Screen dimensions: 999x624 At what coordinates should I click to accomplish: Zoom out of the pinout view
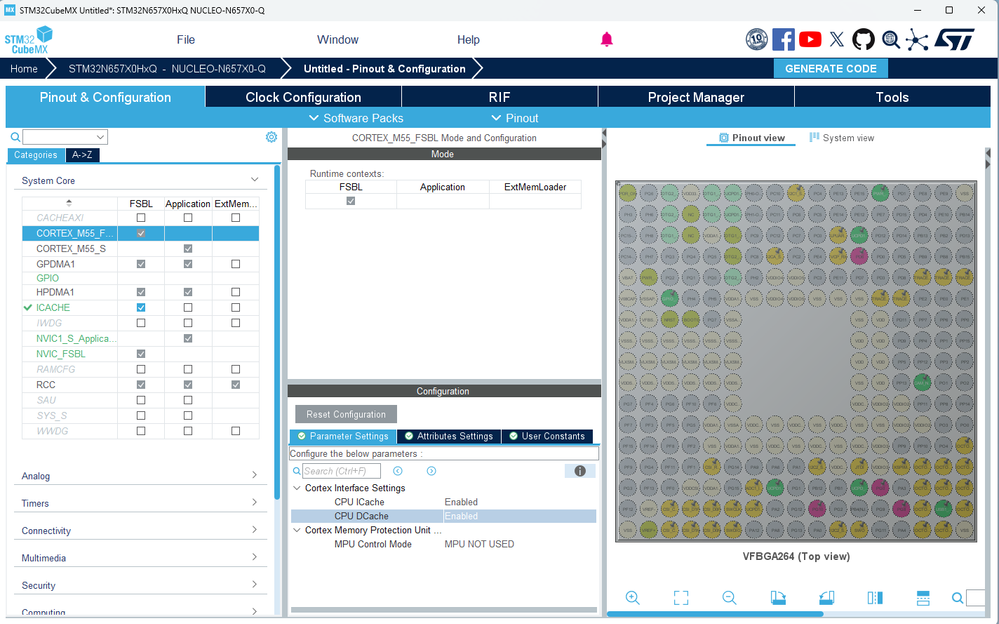(729, 597)
